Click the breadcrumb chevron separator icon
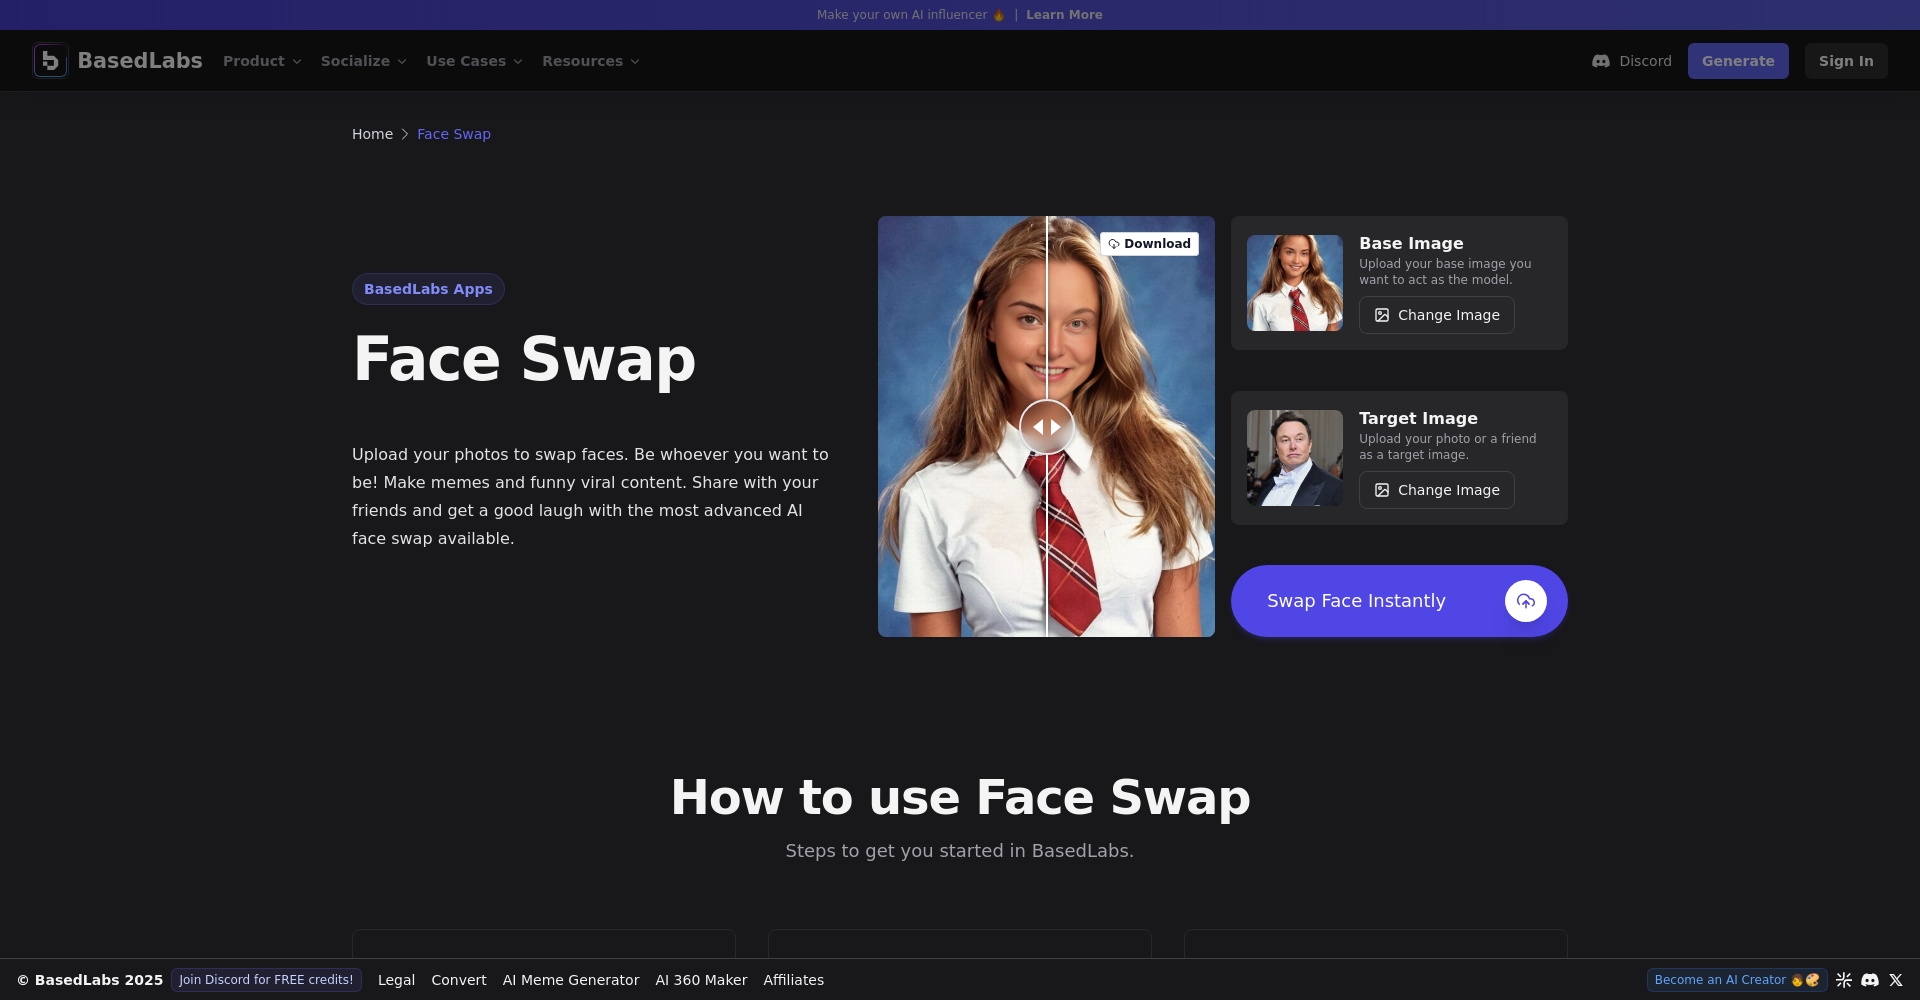Screen dimensions: 1920x1000 coord(405,134)
